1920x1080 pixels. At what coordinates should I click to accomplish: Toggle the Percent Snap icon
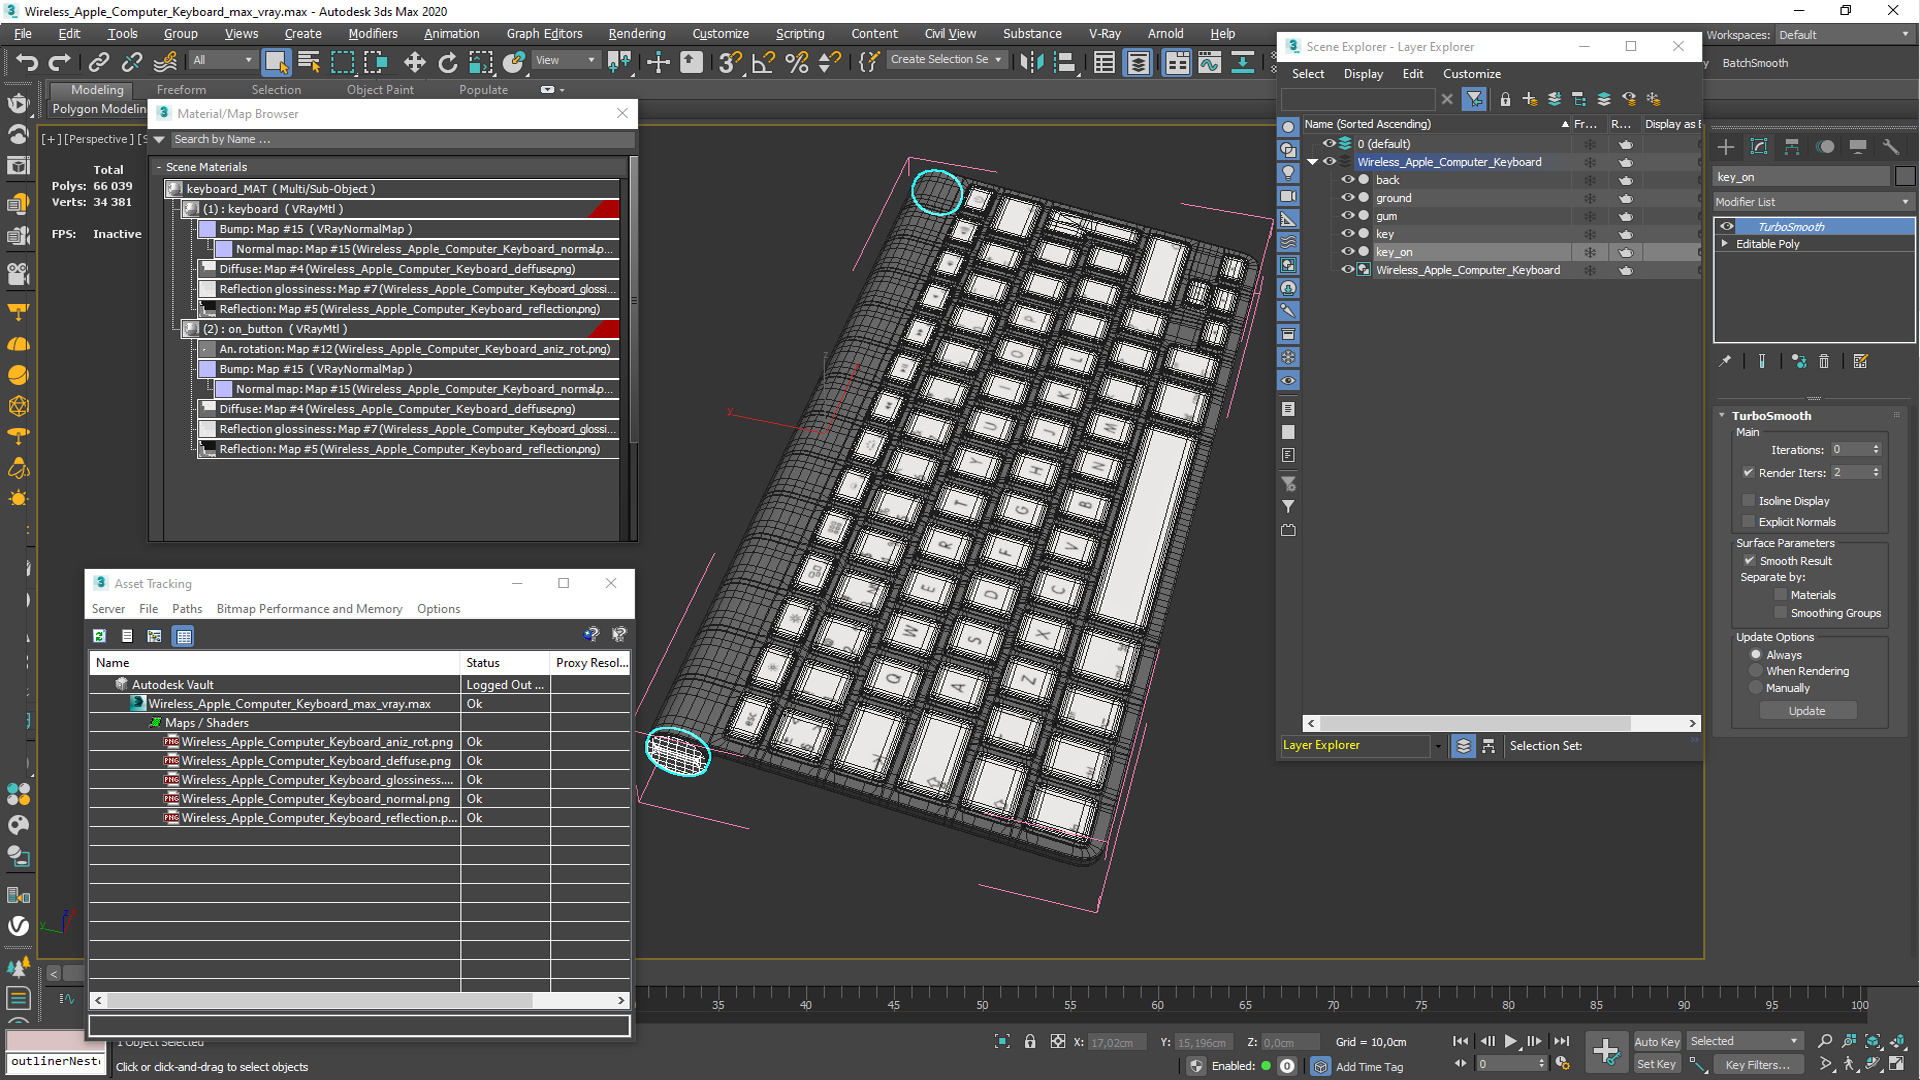click(x=797, y=62)
